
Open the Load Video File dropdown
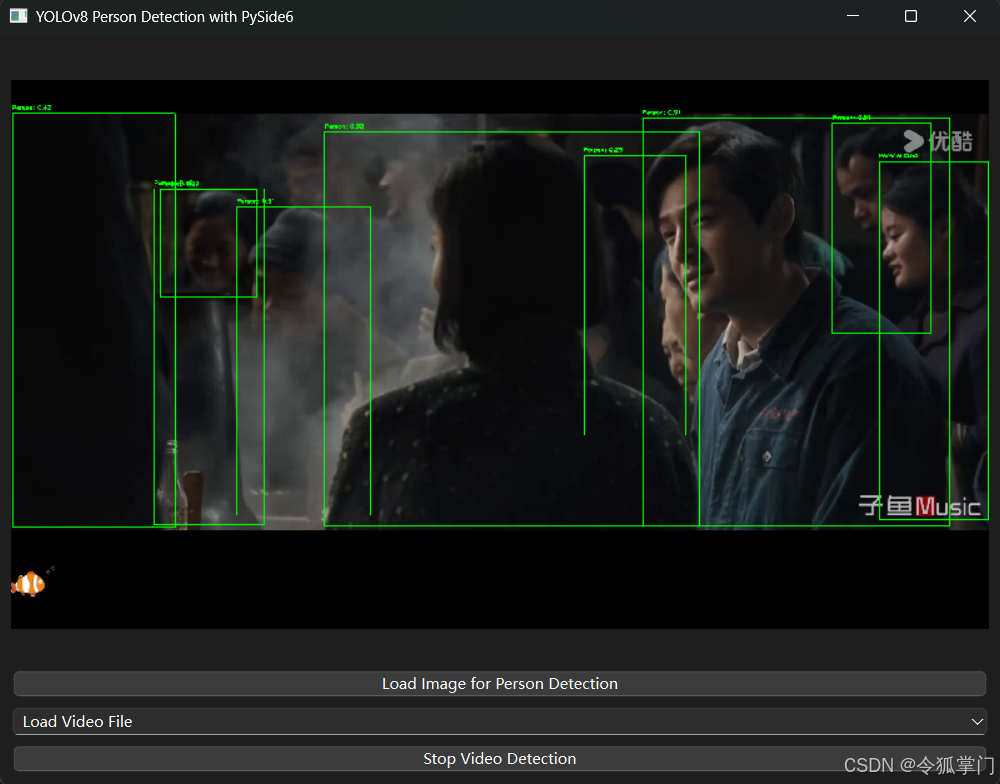pyautogui.click(x=499, y=721)
